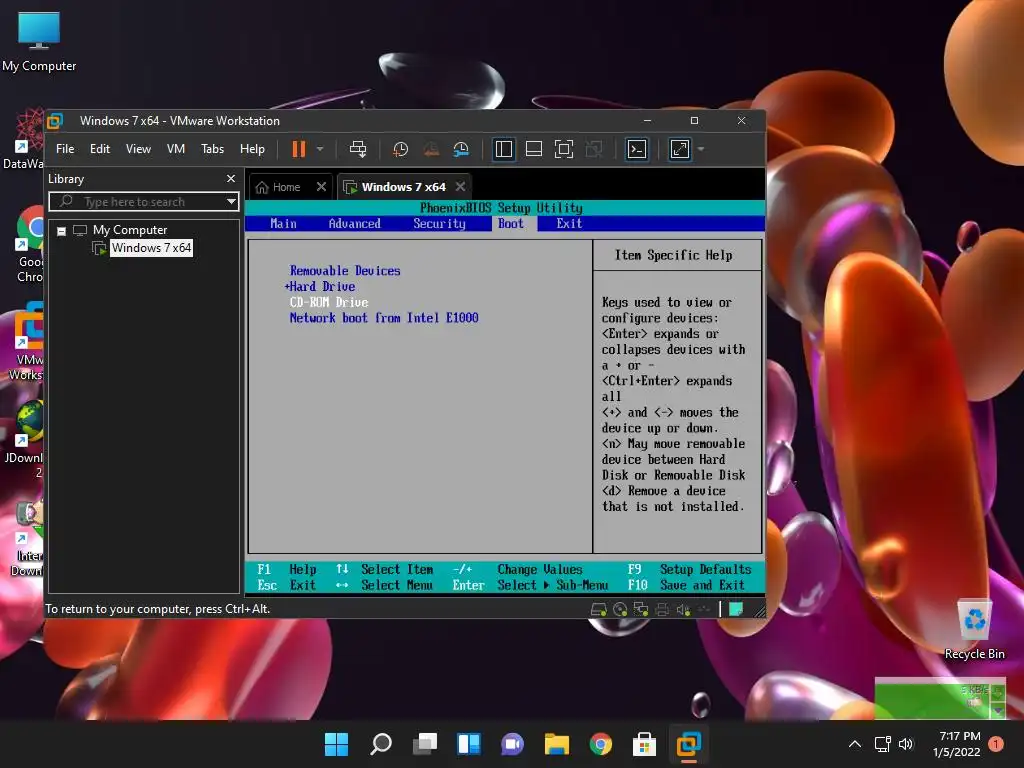The width and height of the screenshot is (1024, 768).
Task: Open the Edit menu
Action: pyautogui.click(x=100, y=149)
